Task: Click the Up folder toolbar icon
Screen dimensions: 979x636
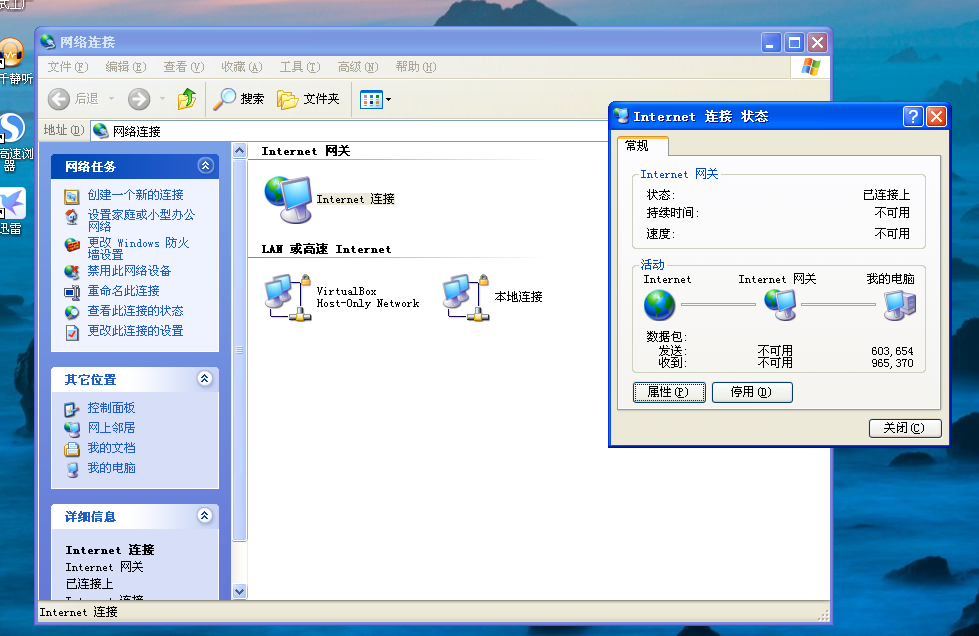Action: point(187,99)
